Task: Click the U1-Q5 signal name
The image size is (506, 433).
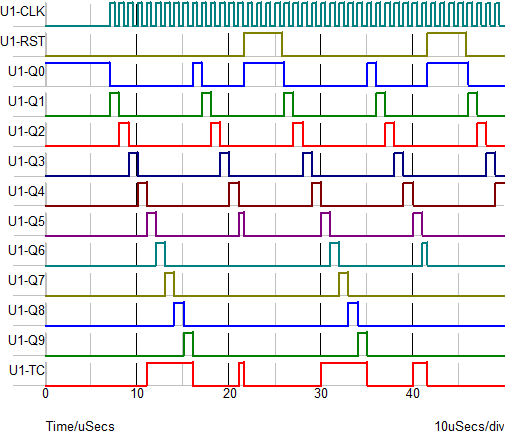Action: (x=26, y=221)
